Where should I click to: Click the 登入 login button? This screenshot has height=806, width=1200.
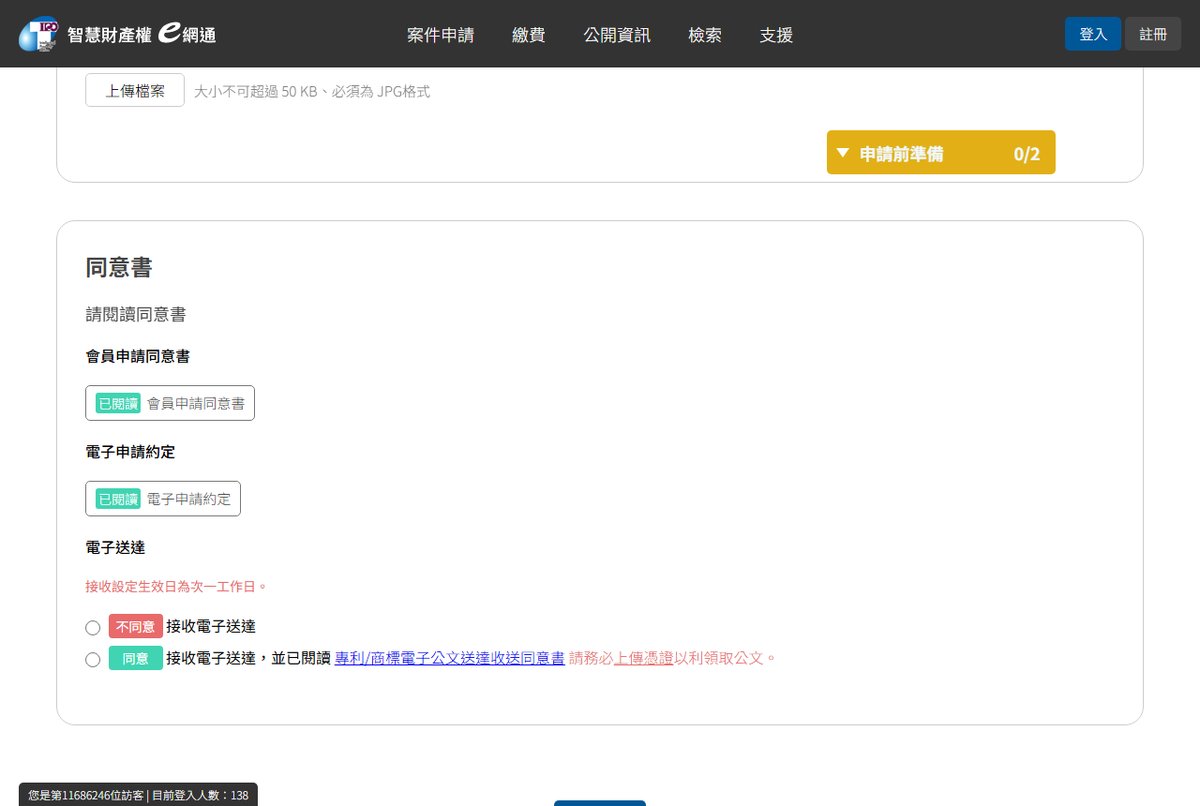click(x=1093, y=34)
